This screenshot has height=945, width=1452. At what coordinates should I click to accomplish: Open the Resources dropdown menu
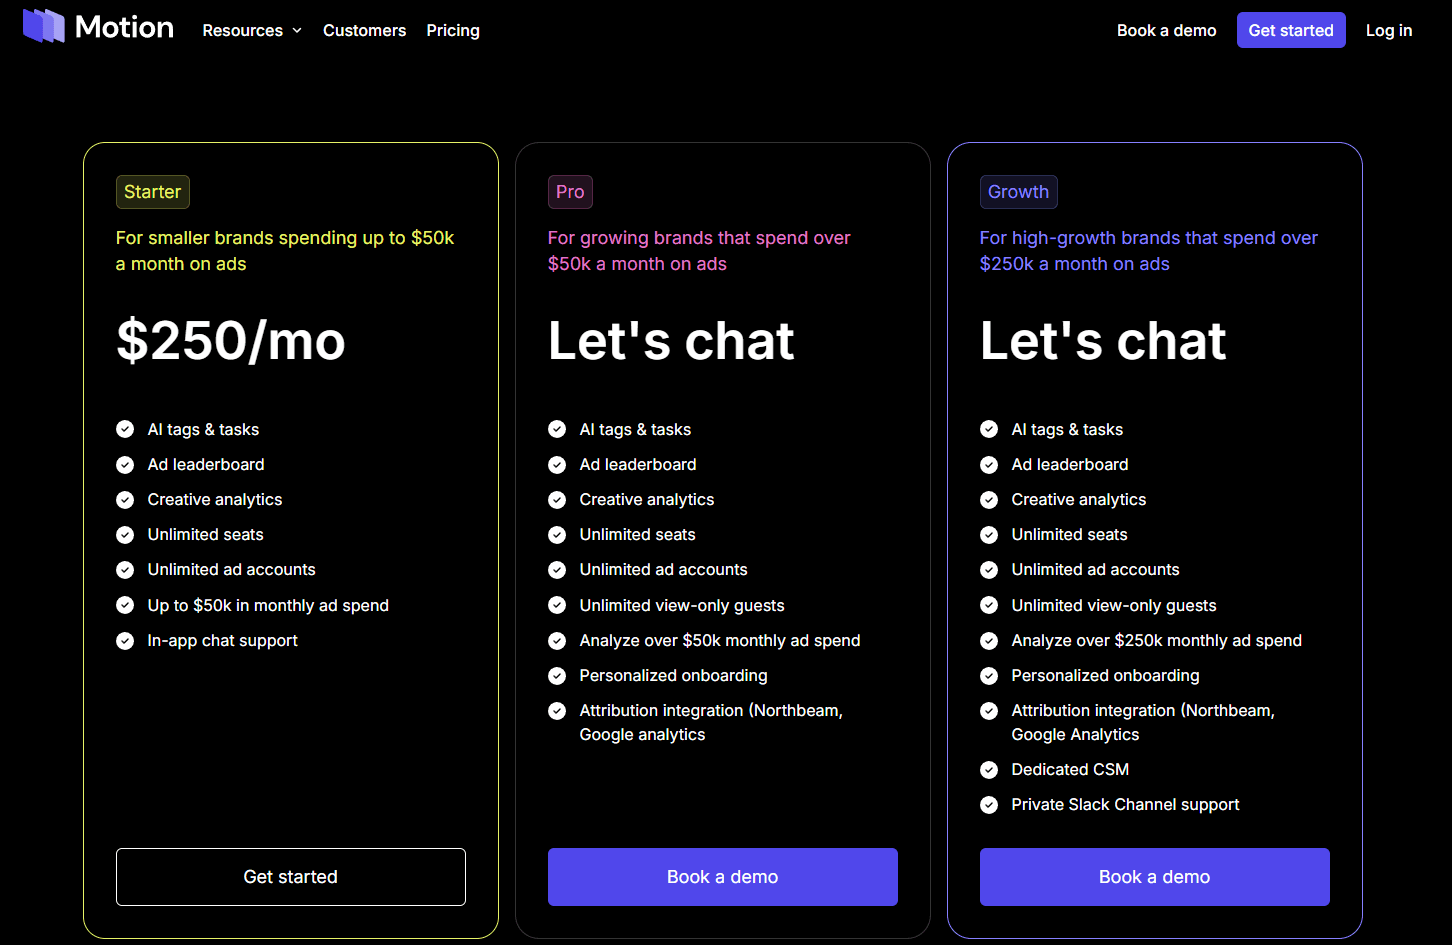(x=242, y=30)
